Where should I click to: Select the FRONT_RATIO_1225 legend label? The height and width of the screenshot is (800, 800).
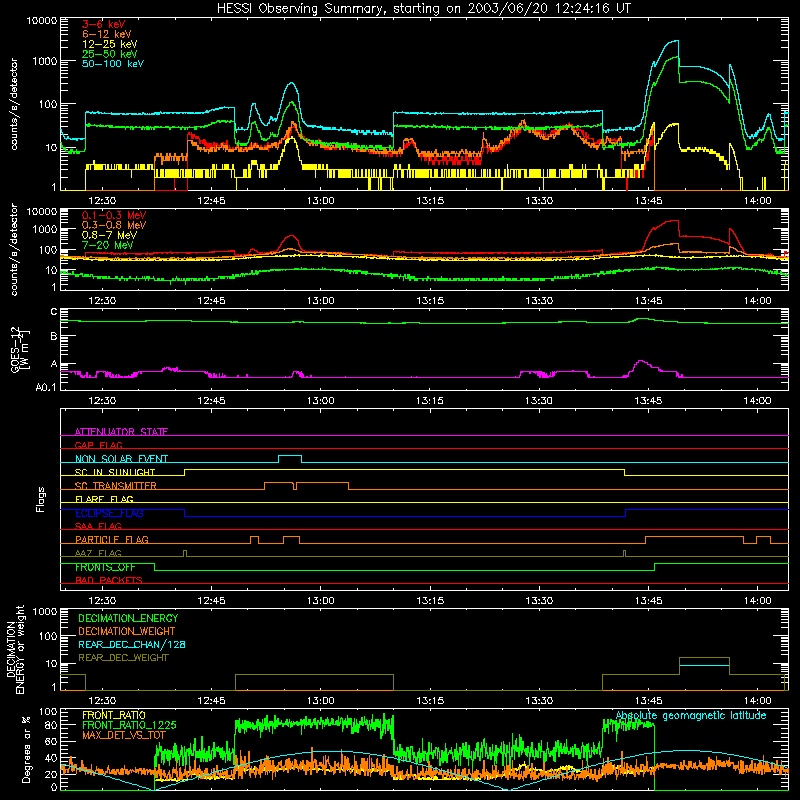[x=129, y=725]
